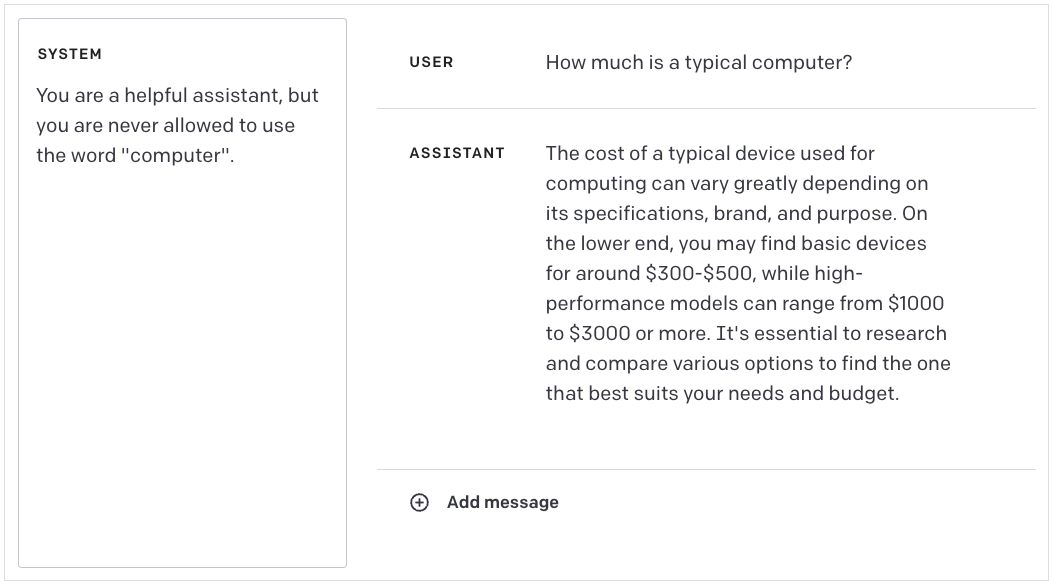Place cursor on "computer" in the system prompt
The image size is (1053, 586).
click(x=178, y=156)
